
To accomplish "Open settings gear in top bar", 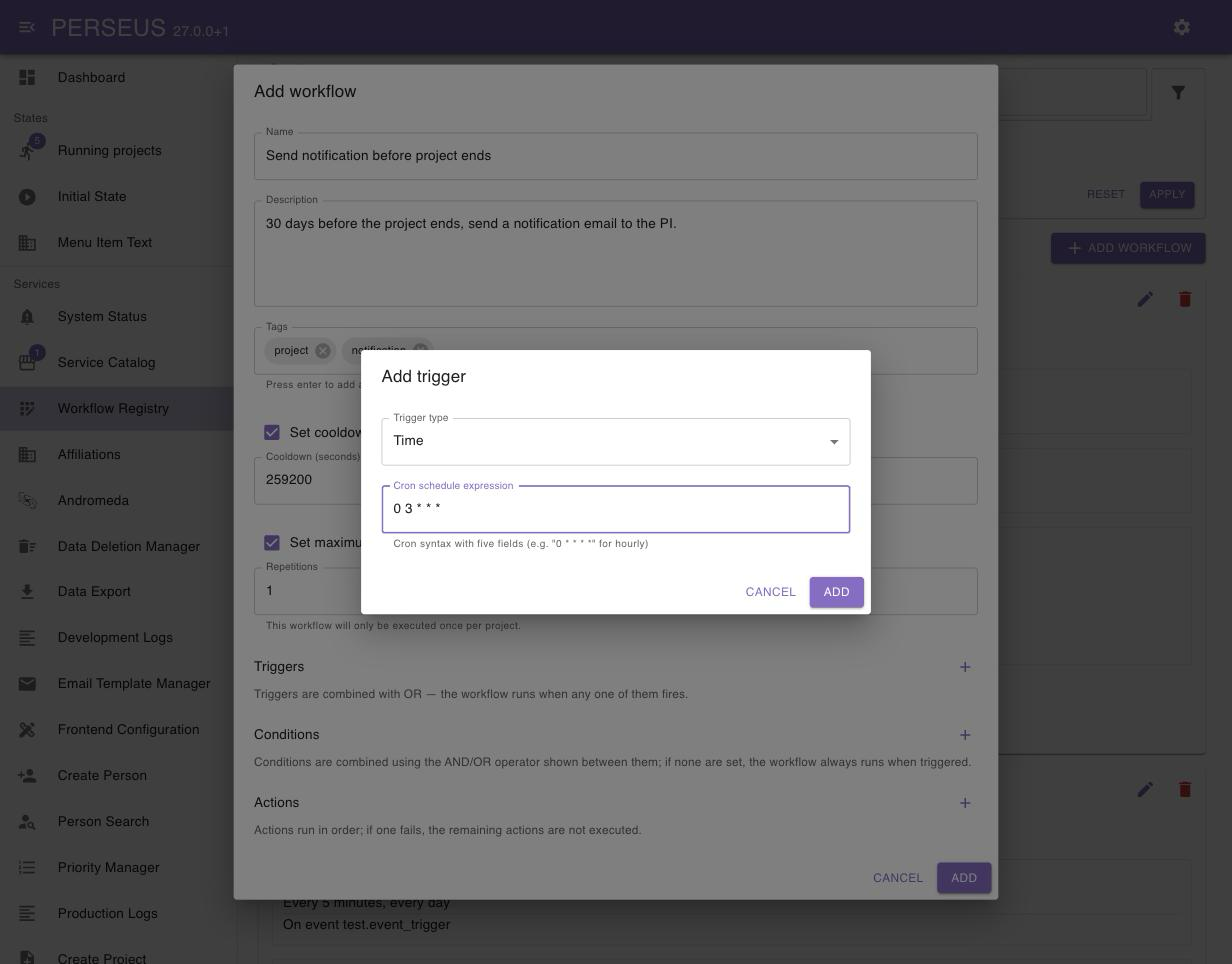I will 1182,27.
